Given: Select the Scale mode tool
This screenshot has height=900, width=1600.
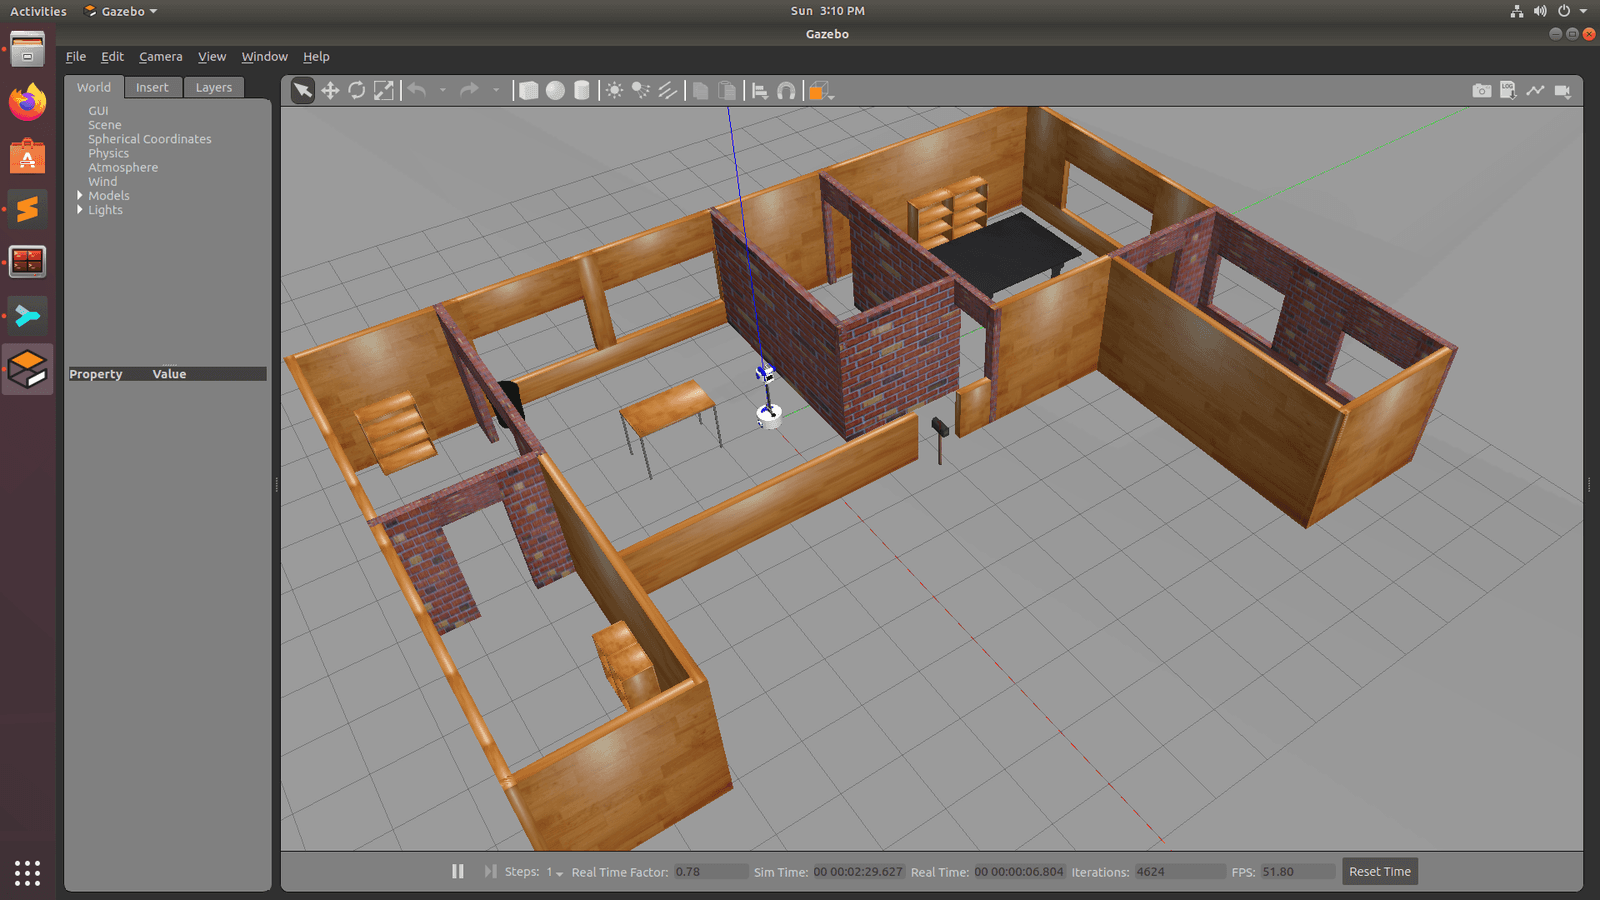Looking at the screenshot, I should 384,91.
